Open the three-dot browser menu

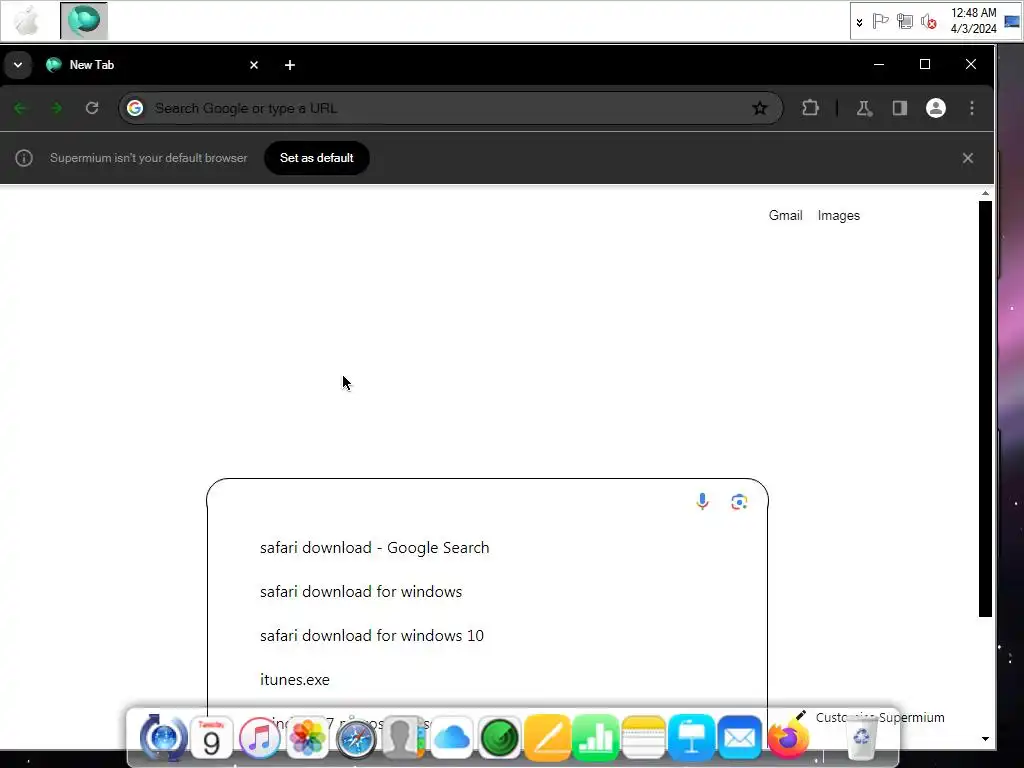(972, 108)
